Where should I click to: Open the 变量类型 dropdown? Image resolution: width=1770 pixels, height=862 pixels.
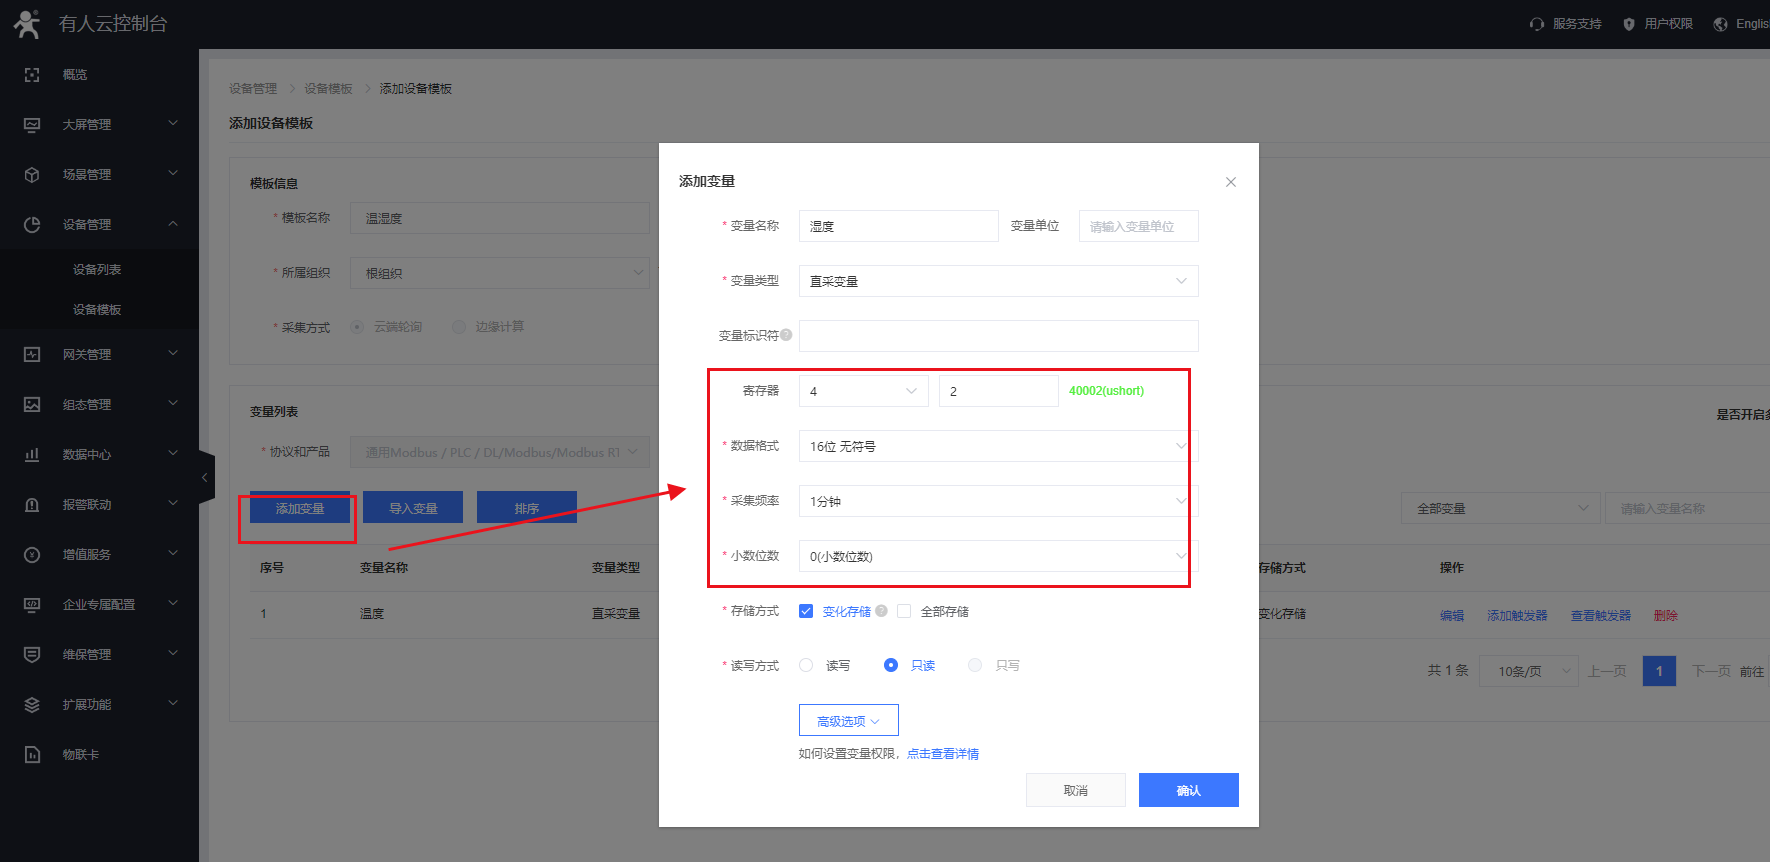(x=998, y=281)
